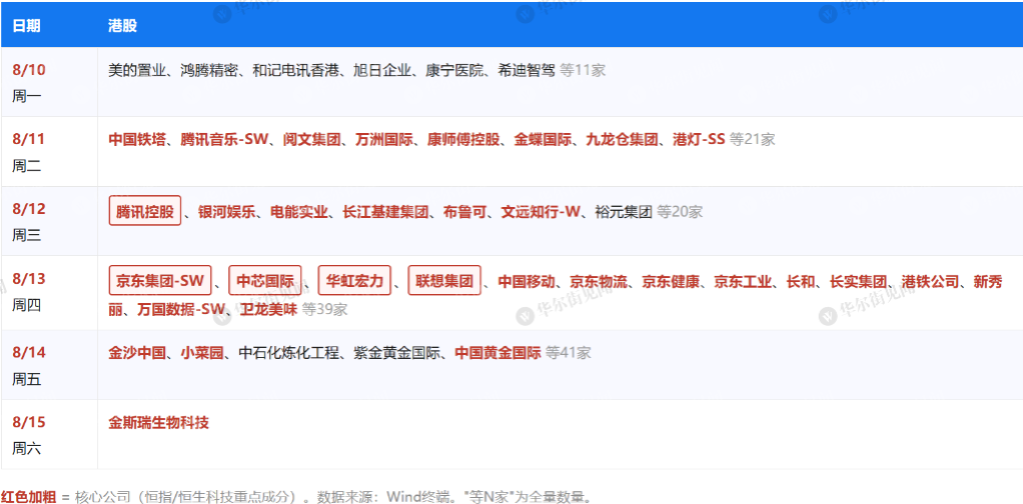Click the 腾讯控股 boxed tag
1023x504 pixels.
[145, 211]
